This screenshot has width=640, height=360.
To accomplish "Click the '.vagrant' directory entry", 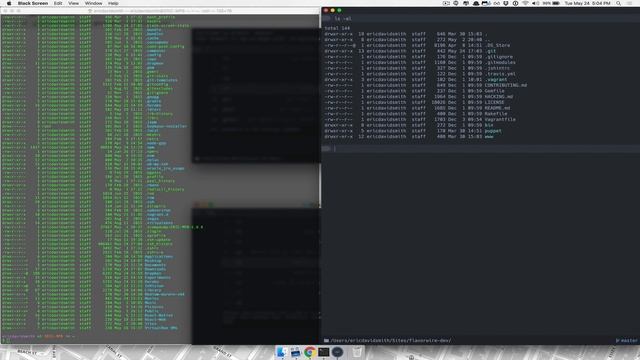I will (496, 80).
